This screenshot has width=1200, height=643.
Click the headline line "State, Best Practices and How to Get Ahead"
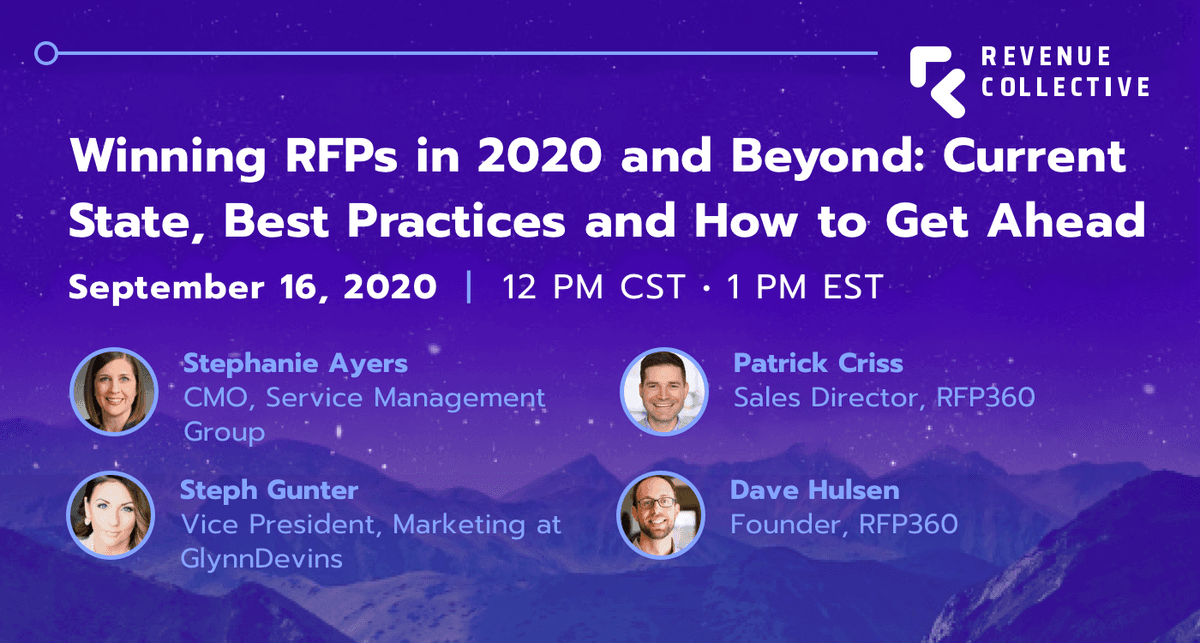[607, 222]
